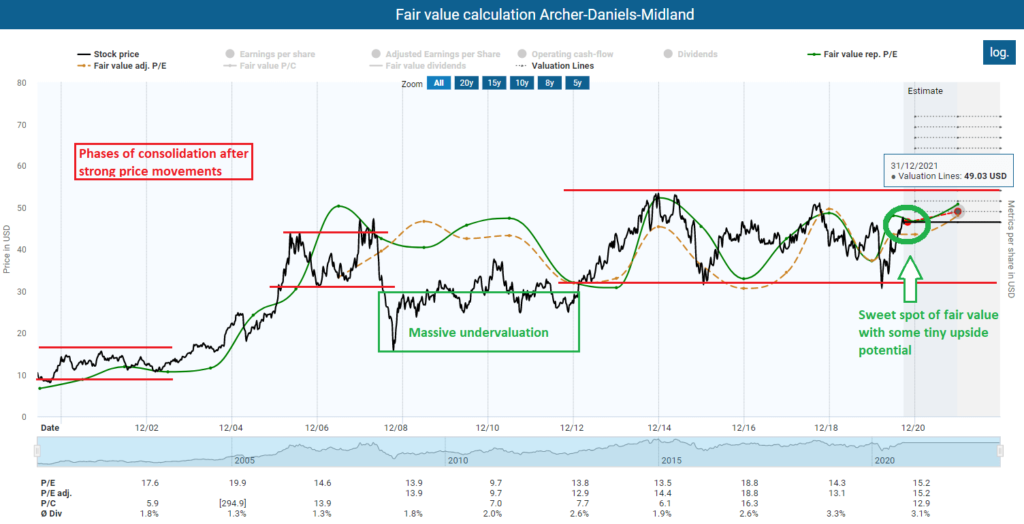The width and height of the screenshot is (1024, 524).
Task: Click the 2010 label in the navigator
Action: (x=456, y=461)
